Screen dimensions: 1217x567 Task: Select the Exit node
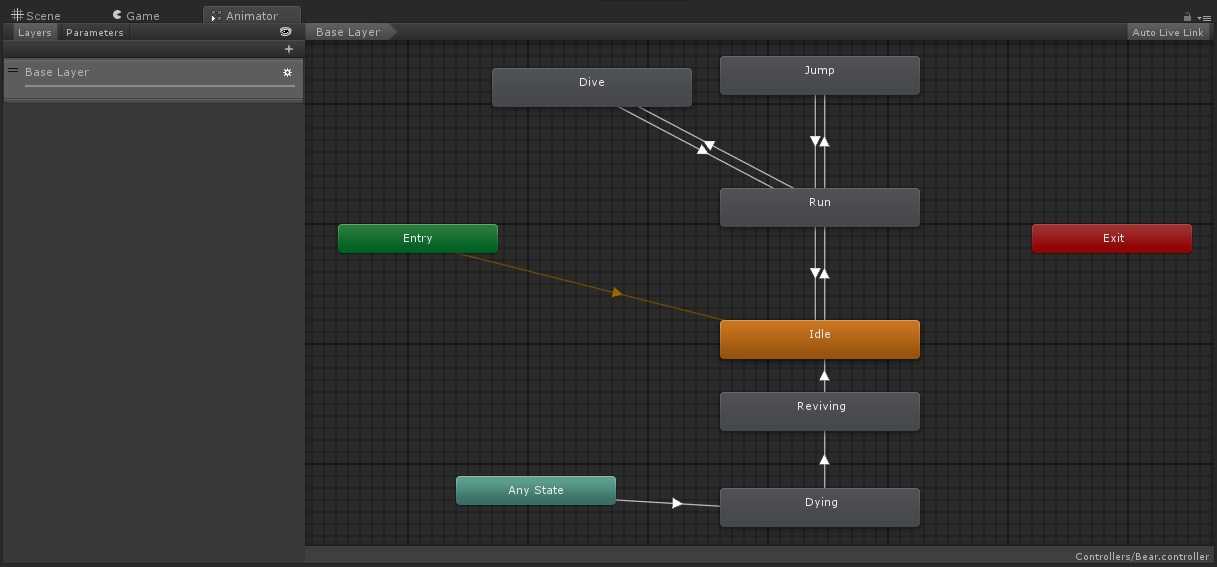pyautogui.click(x=1112, y=238)
